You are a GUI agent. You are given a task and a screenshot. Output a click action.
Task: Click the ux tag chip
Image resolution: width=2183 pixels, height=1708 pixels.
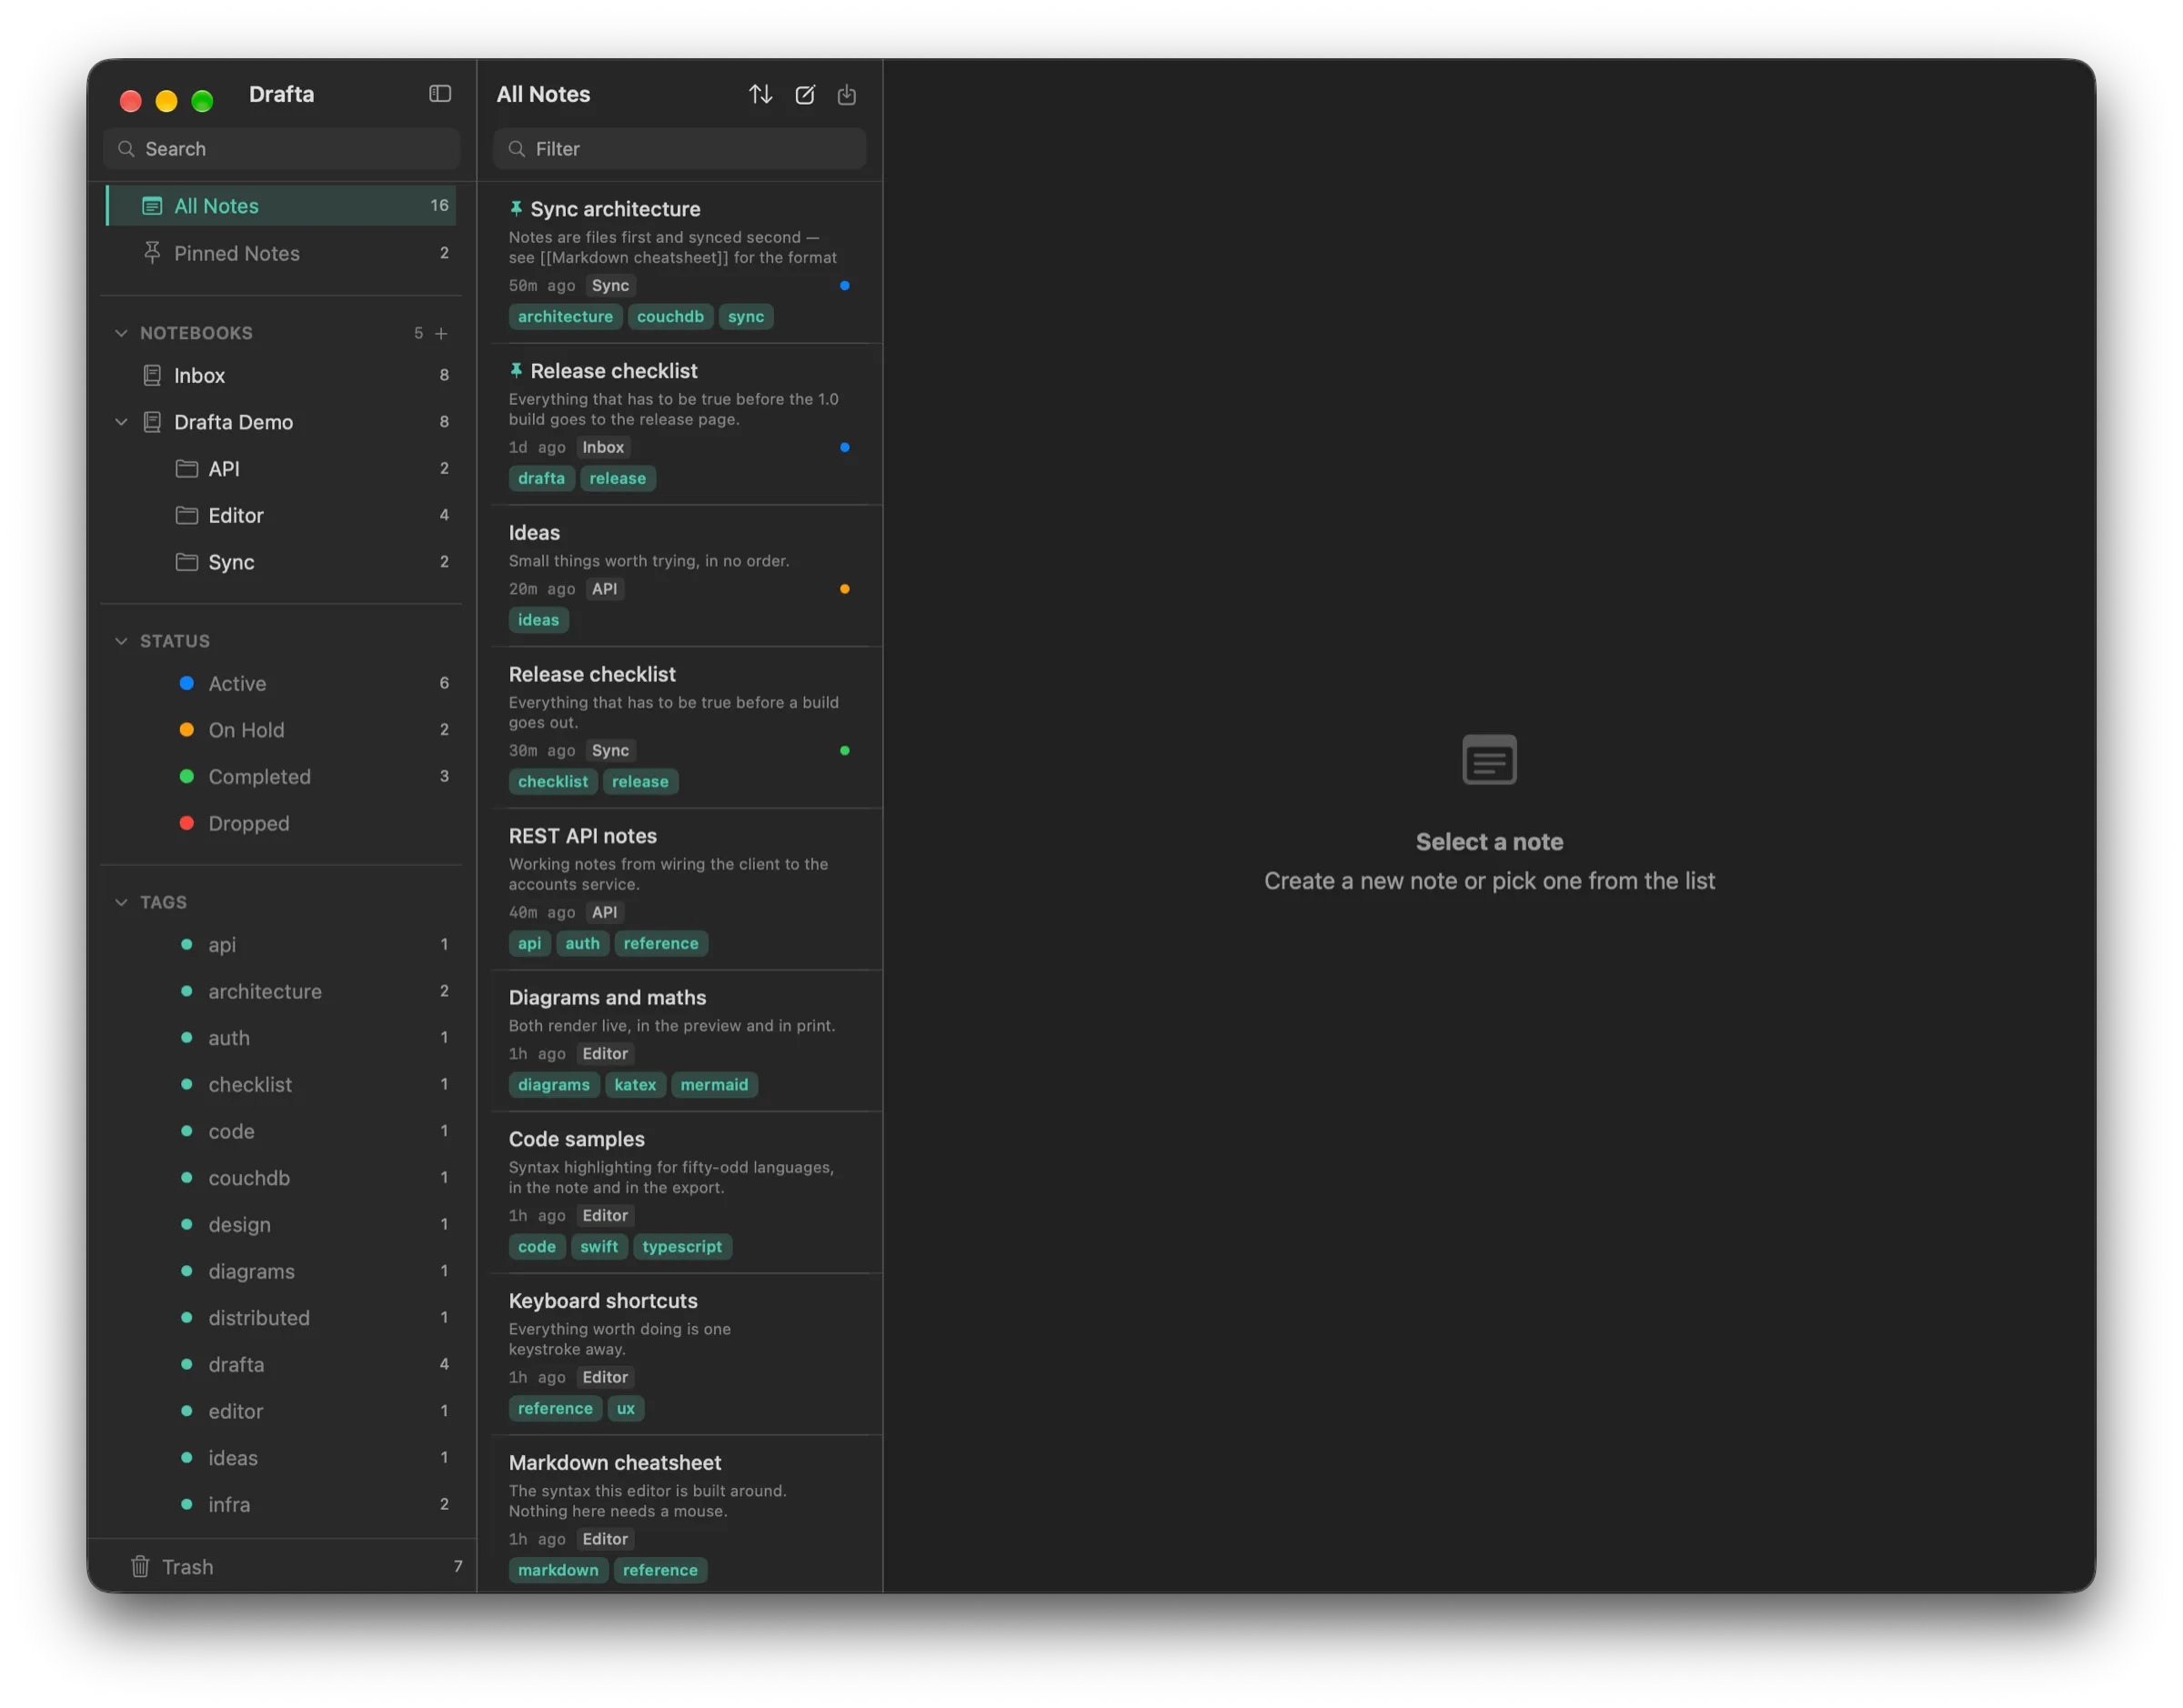coord(626,1408)
